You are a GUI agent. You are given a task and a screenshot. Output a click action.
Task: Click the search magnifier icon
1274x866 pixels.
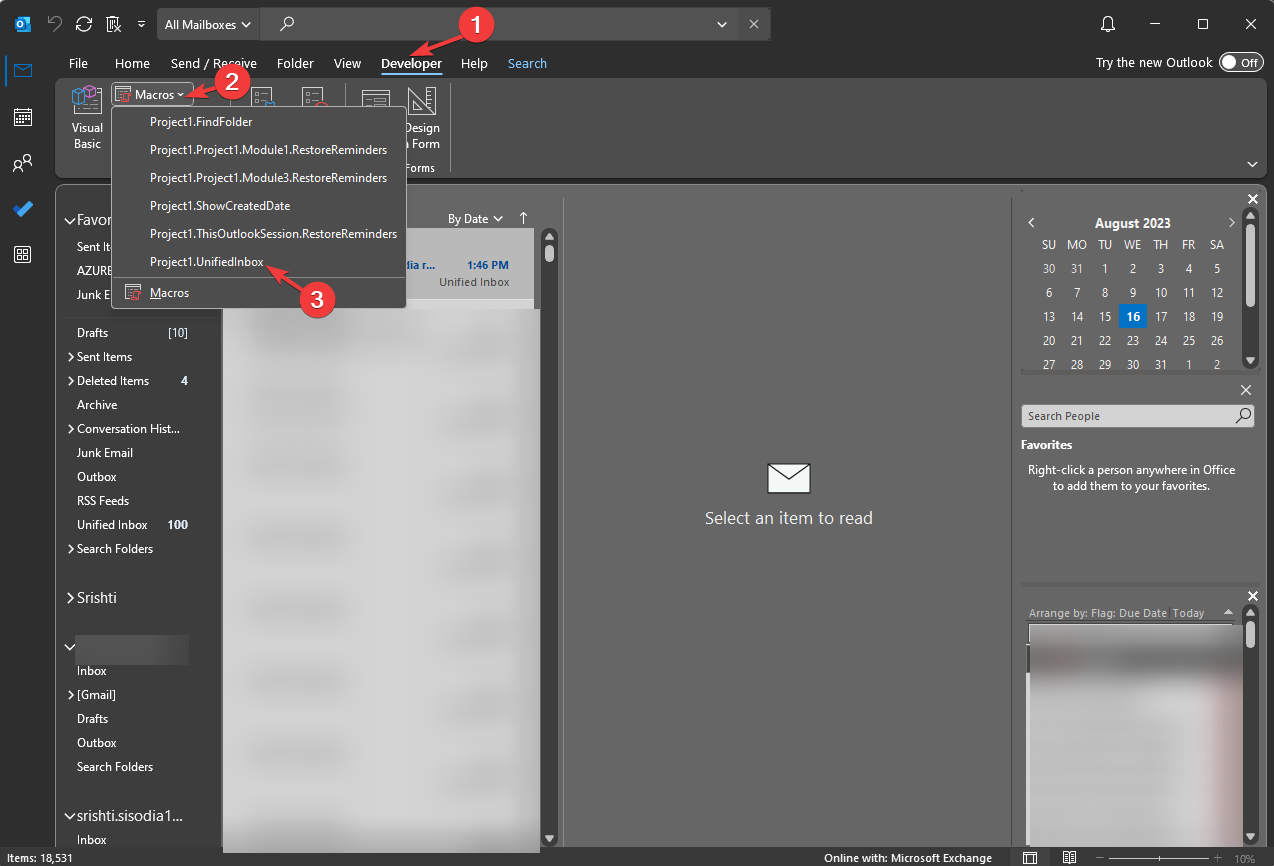click(x=287, y=23)
